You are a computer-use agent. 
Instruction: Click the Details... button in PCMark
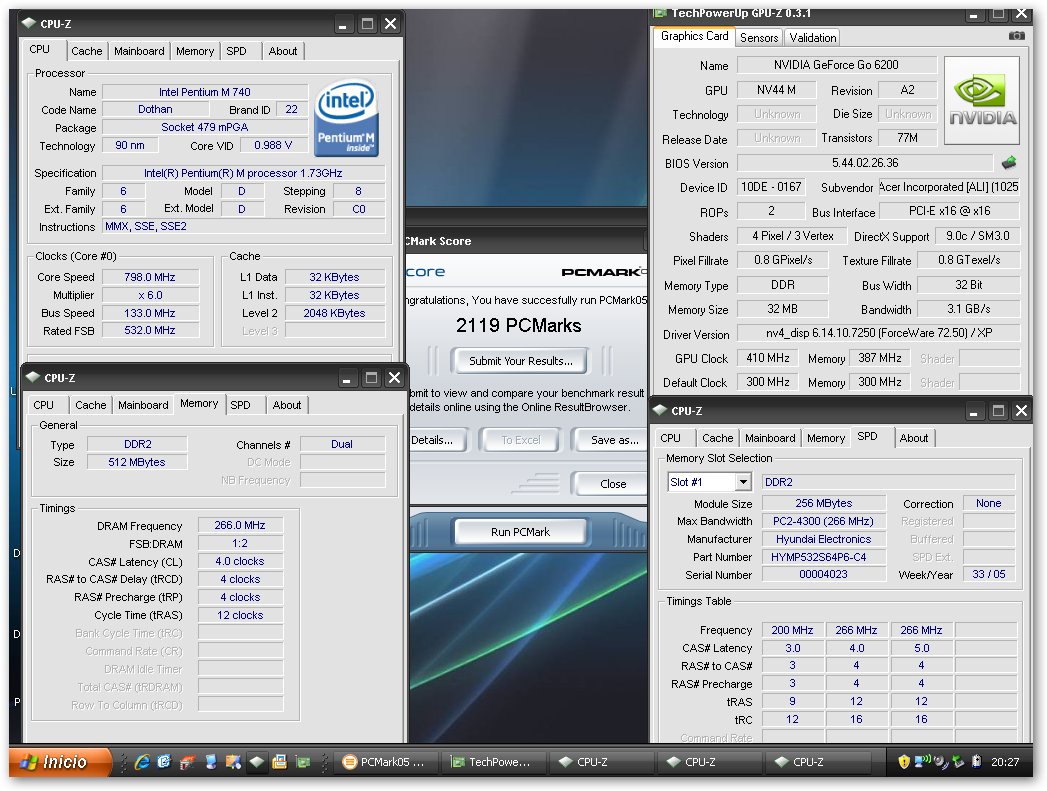click(x=435, y=440)
